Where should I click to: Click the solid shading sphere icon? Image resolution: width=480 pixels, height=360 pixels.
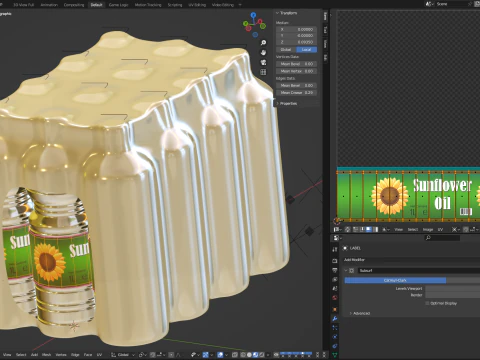pos(249,355)
